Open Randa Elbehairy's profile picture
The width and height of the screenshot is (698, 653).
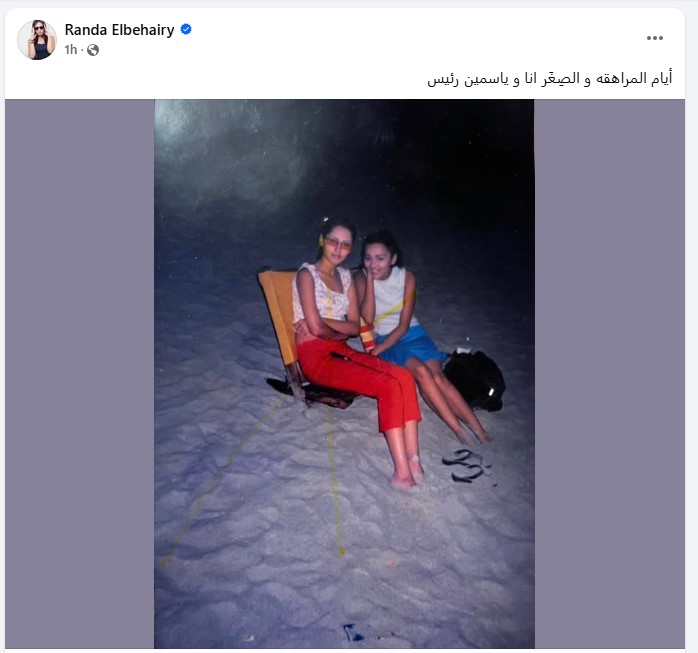(37, 40)
